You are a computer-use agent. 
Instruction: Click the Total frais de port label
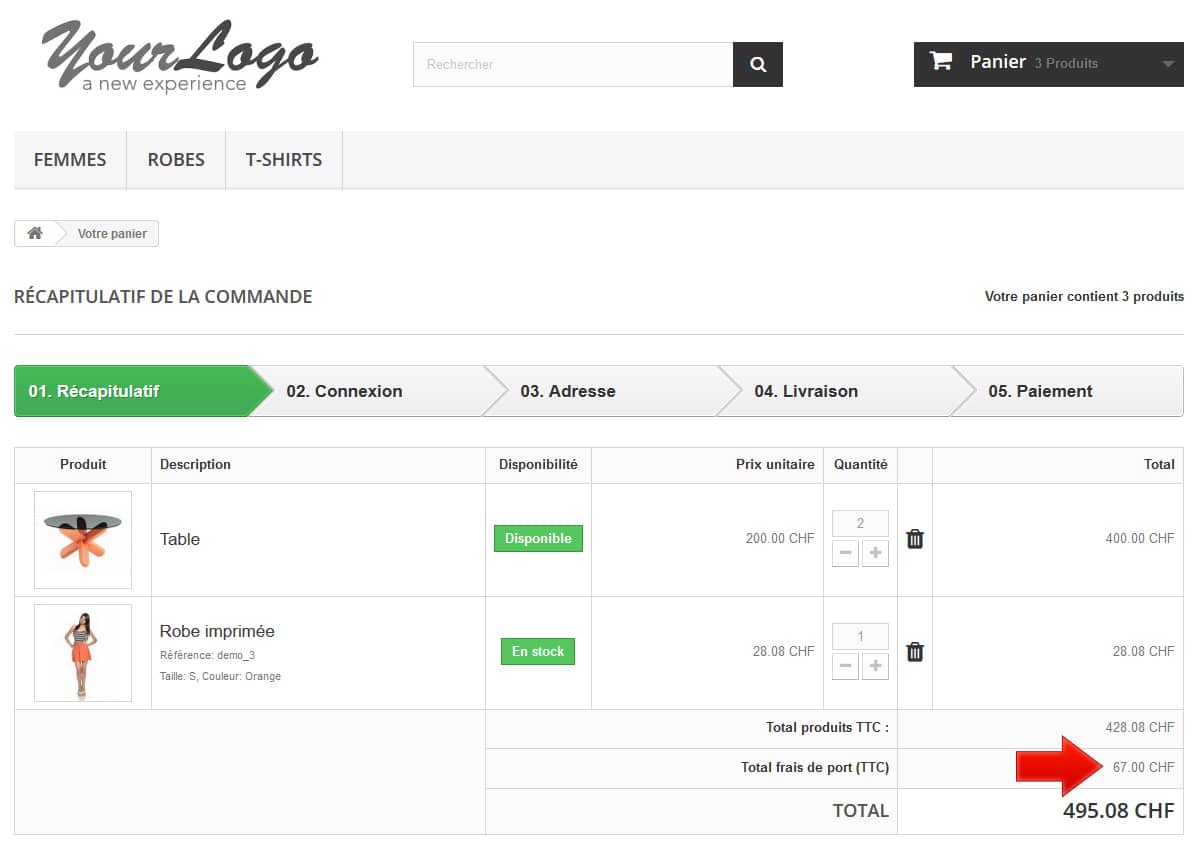815,767
